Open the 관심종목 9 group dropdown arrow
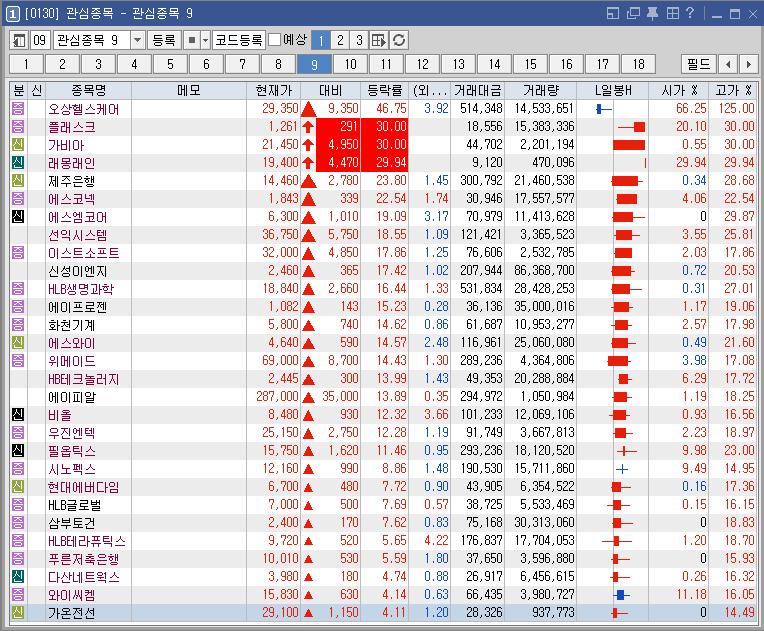This screenshot has width=764, height=631. (137, 40)
